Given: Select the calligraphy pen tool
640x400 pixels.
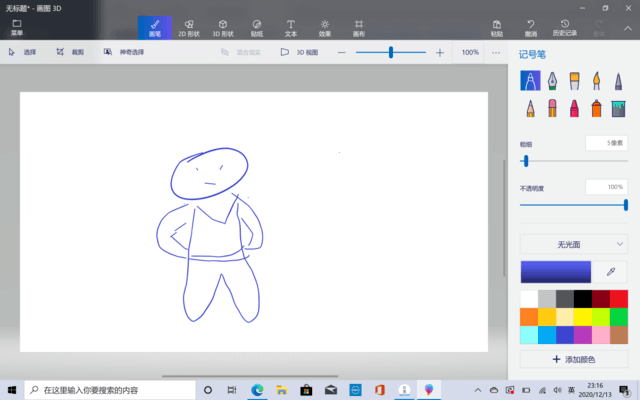Looking at the screenshot, I should point(552,80).
